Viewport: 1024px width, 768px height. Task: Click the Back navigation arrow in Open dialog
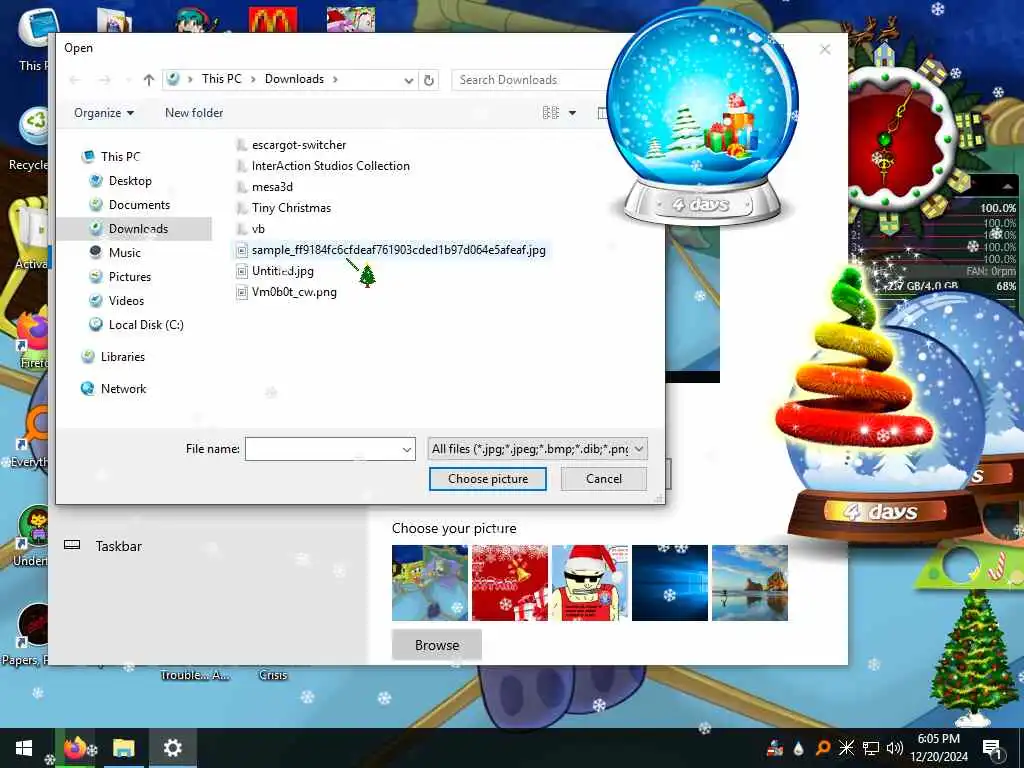(x=75, y=80)
